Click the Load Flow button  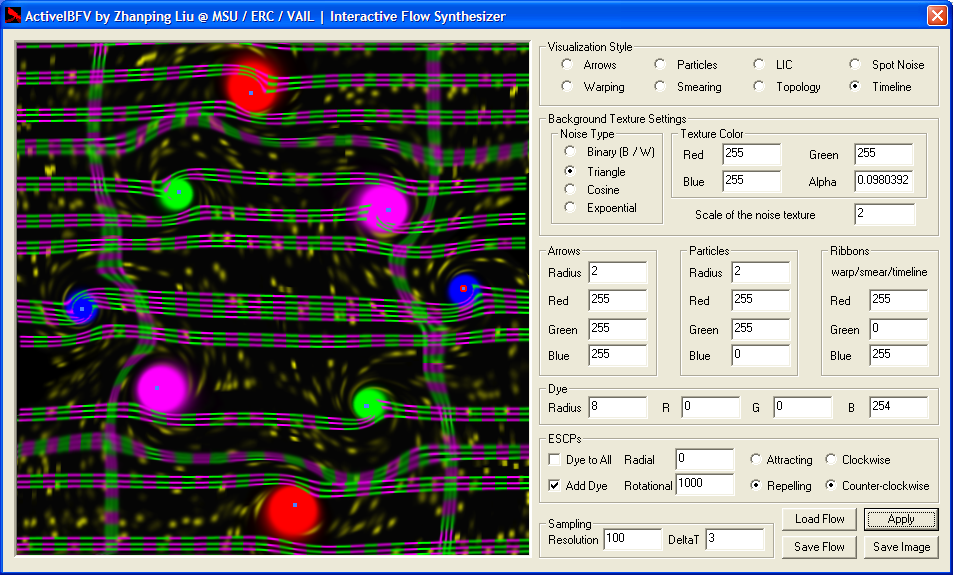tap(819, 519)
